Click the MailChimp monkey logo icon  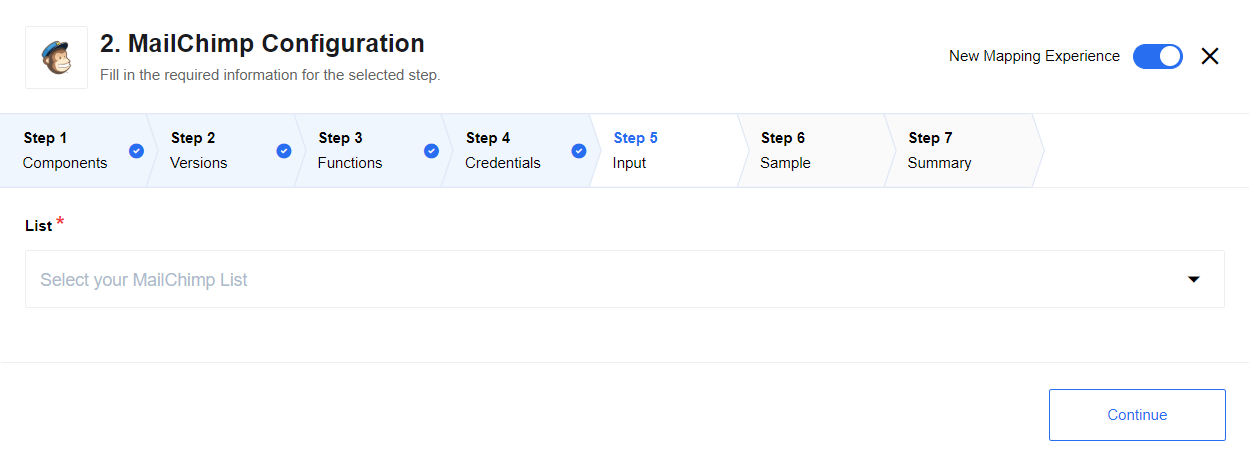(x=56, y=57)
